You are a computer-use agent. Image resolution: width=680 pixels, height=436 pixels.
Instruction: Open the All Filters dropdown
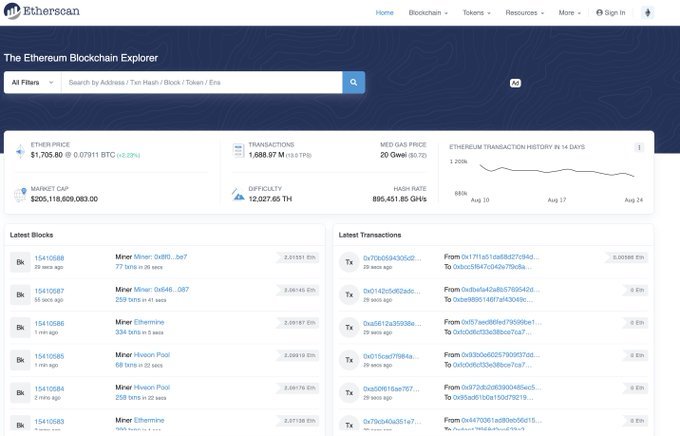[x=33, y=82]
